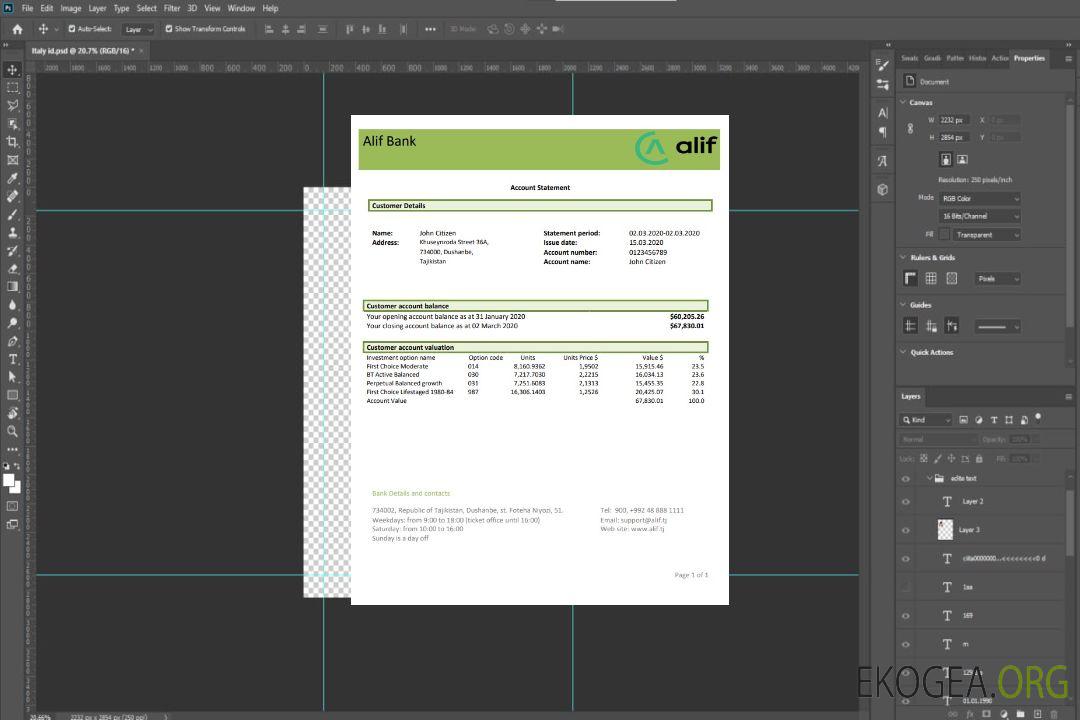
Task: Click the Quick Actions section header
Action: pos(931,352)
